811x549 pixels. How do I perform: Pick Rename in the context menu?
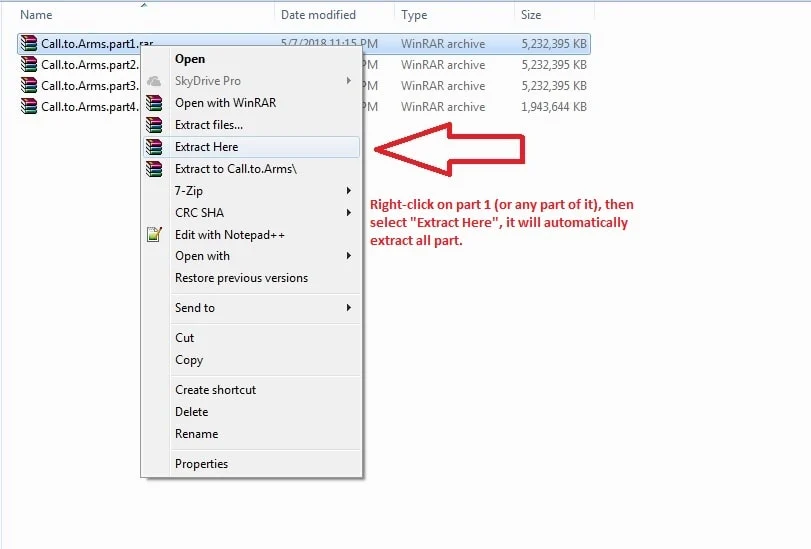196,434
